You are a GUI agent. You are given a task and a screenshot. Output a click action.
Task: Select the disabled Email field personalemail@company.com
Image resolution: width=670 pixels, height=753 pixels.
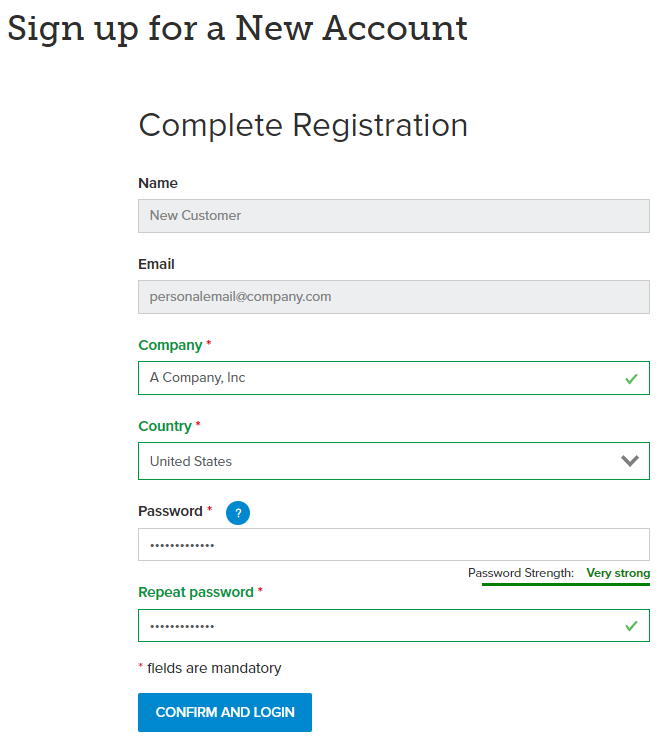pyautogui.click(x=394, y=297)
